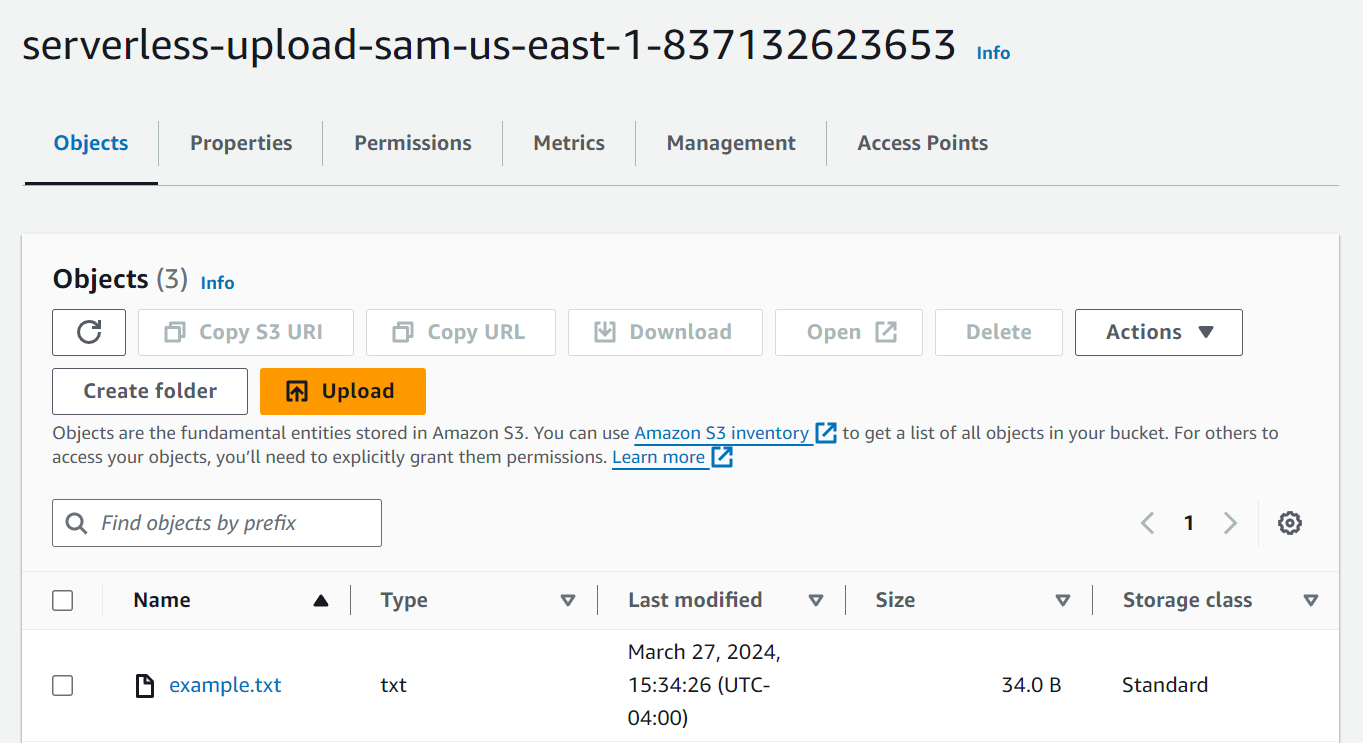Image resolution: width=1363 pixels, height=743 pixels.
Task: Click the Storage class column header
Action: (1187, 600)
